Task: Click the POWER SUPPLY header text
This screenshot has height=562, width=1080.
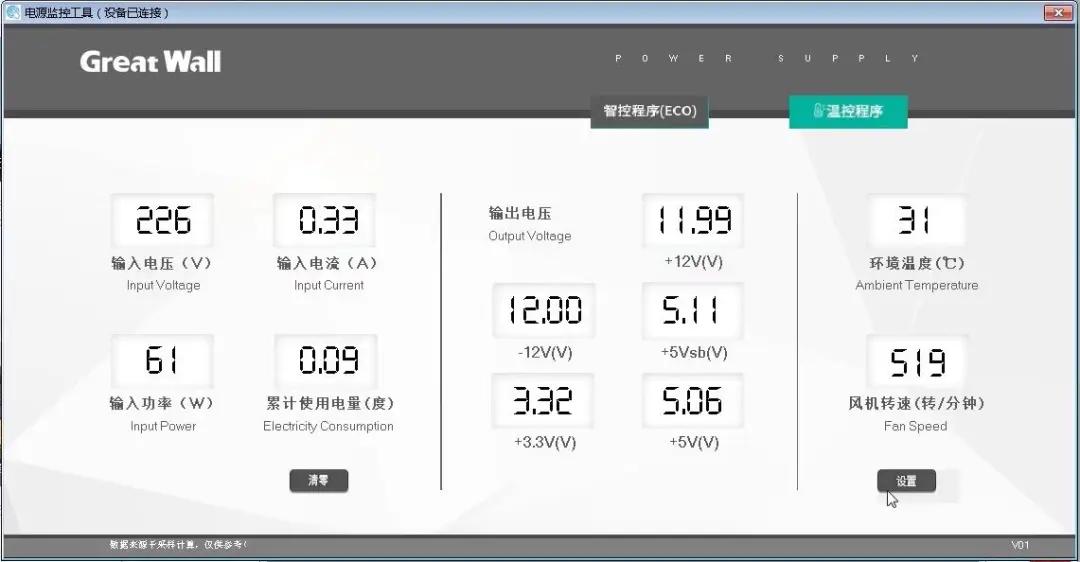Action: (x=767, y=59)
